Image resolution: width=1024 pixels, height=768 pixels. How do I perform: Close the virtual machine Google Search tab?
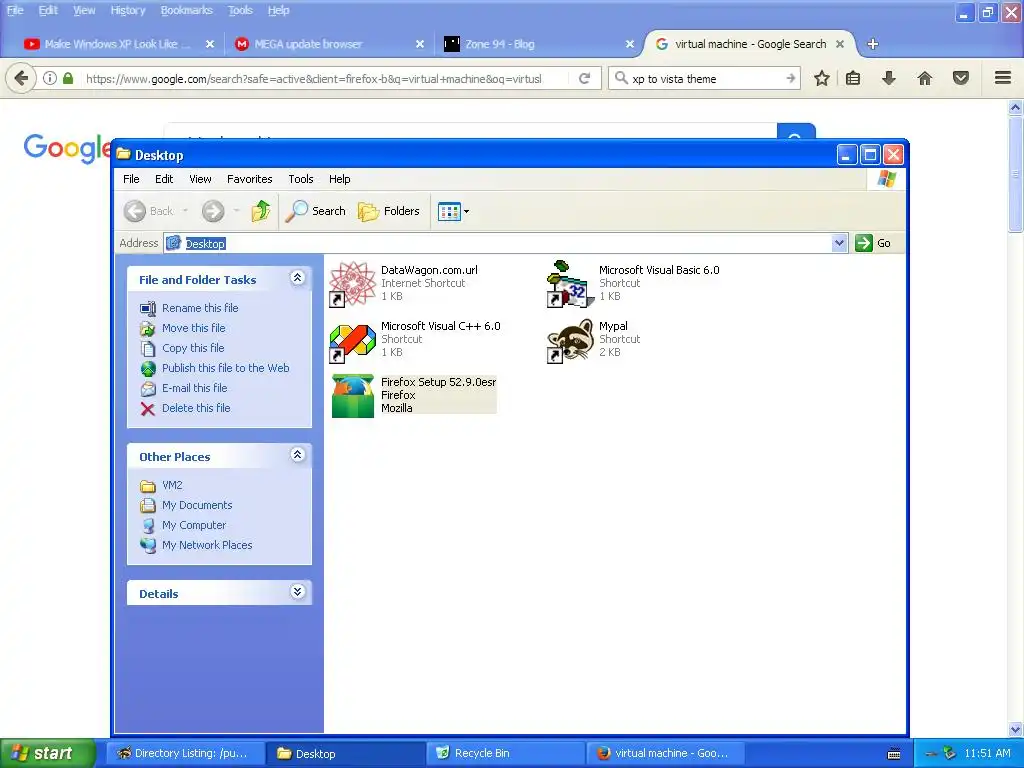point(840,44)
